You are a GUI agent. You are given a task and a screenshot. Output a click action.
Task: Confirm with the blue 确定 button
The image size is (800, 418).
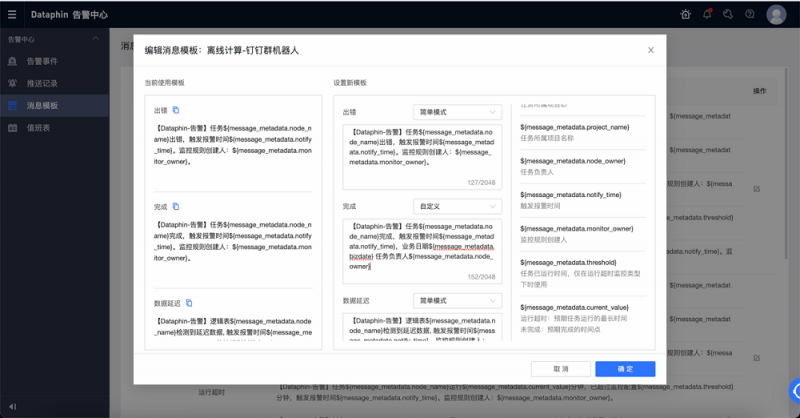click(x=625, y=368)
